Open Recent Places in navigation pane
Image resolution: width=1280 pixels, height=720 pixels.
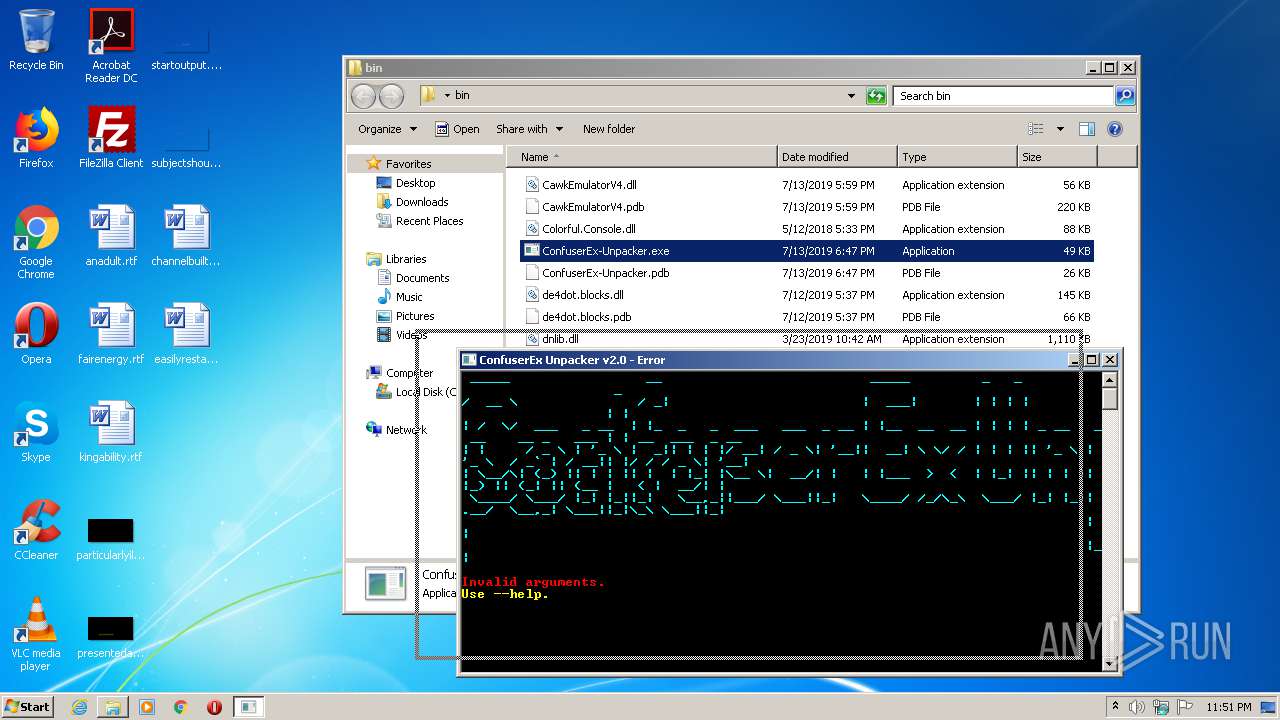point(429,221)
